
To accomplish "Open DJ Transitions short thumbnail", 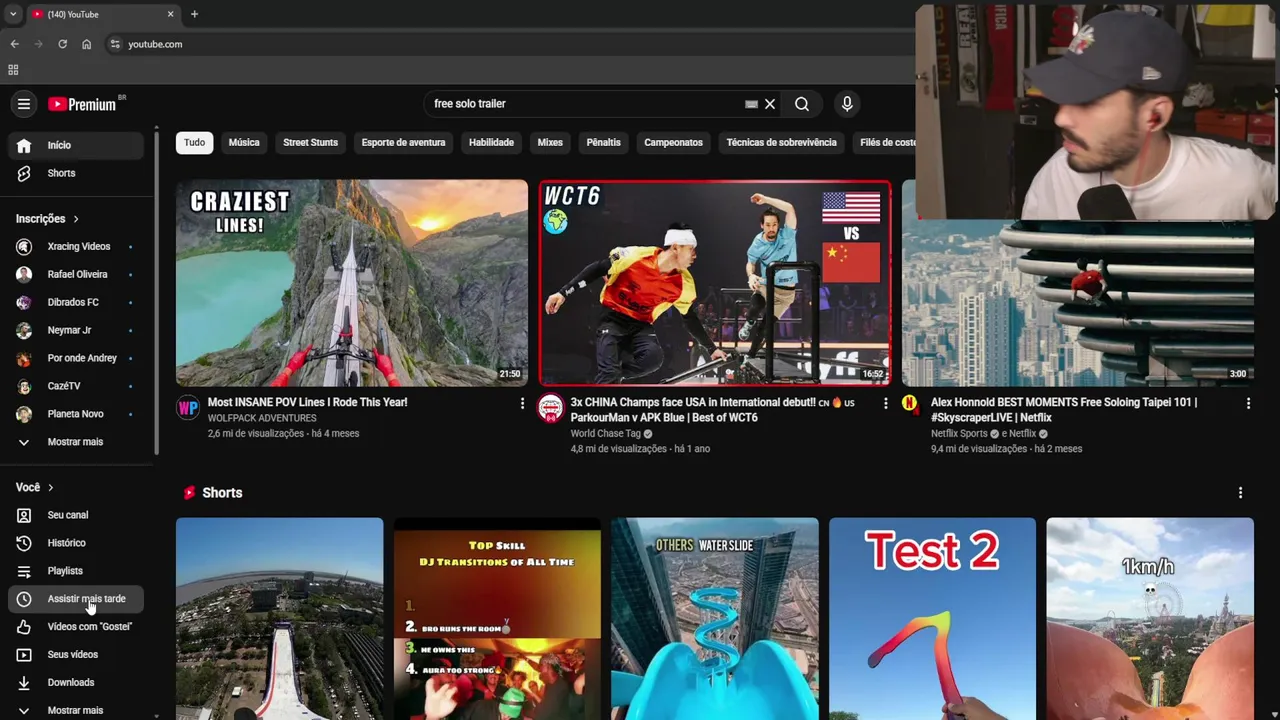I will coord(497,619).
